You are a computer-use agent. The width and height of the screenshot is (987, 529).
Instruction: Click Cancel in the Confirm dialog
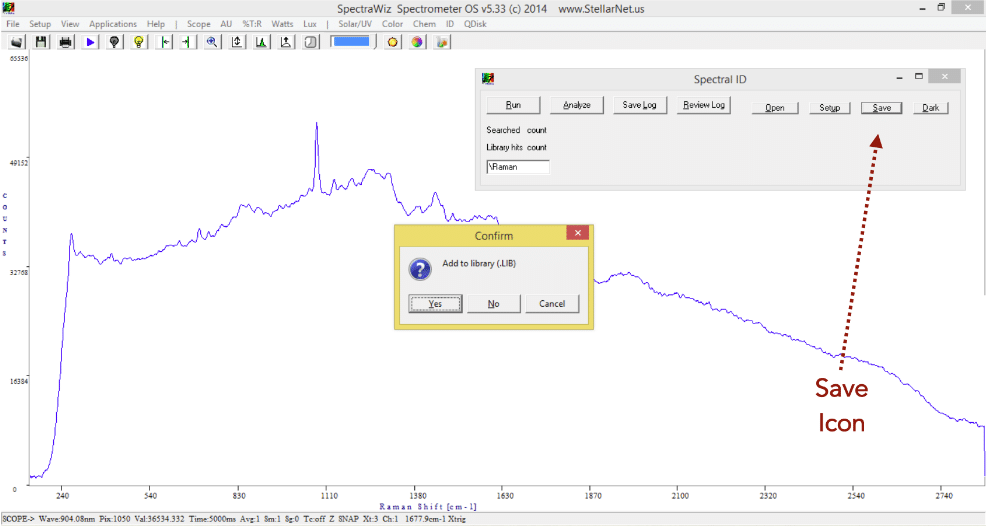(x=552, y=304)
